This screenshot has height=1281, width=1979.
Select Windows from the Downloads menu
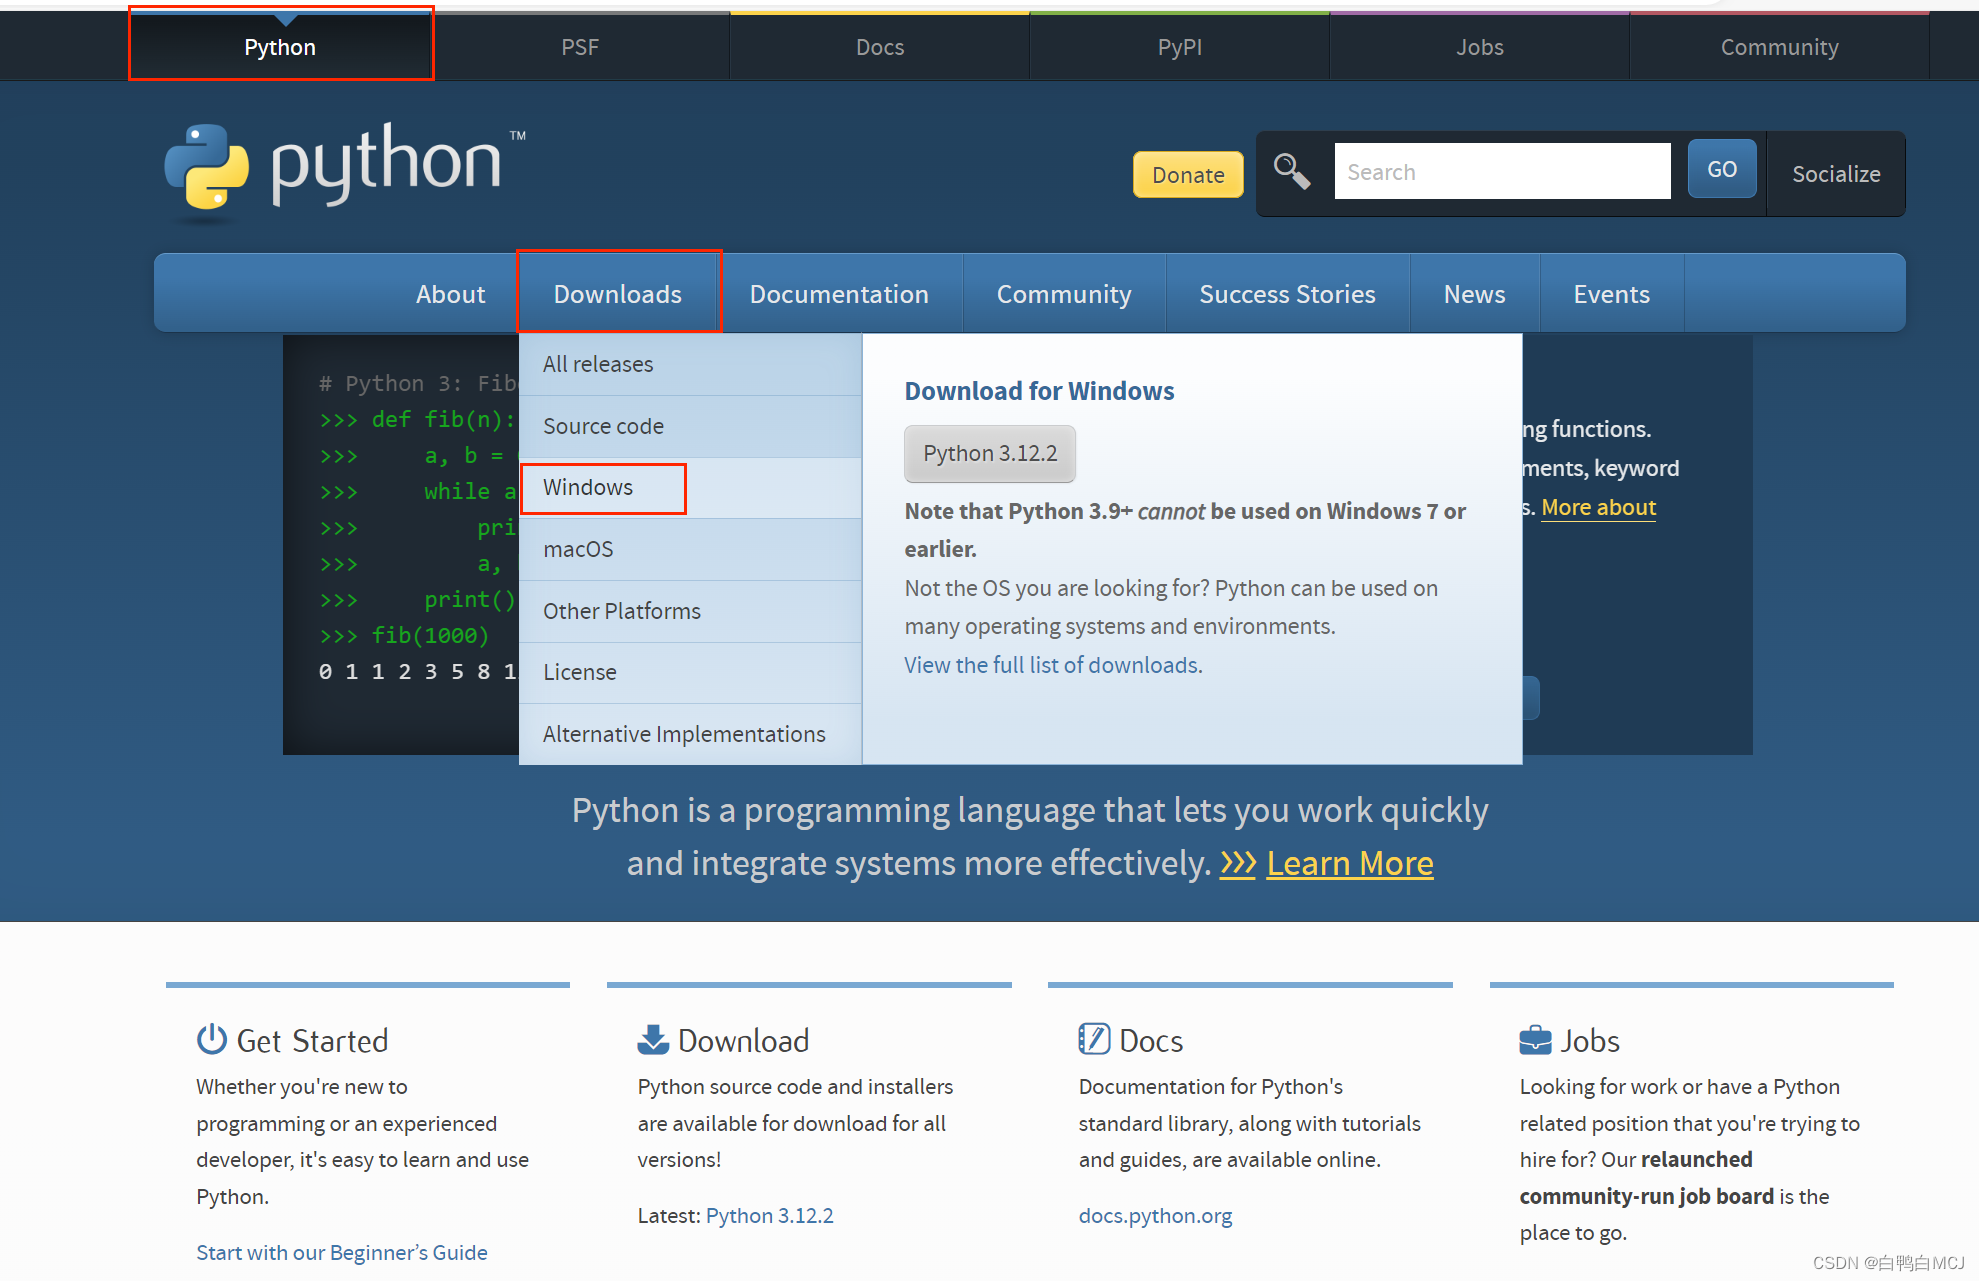tap(588, 487)
